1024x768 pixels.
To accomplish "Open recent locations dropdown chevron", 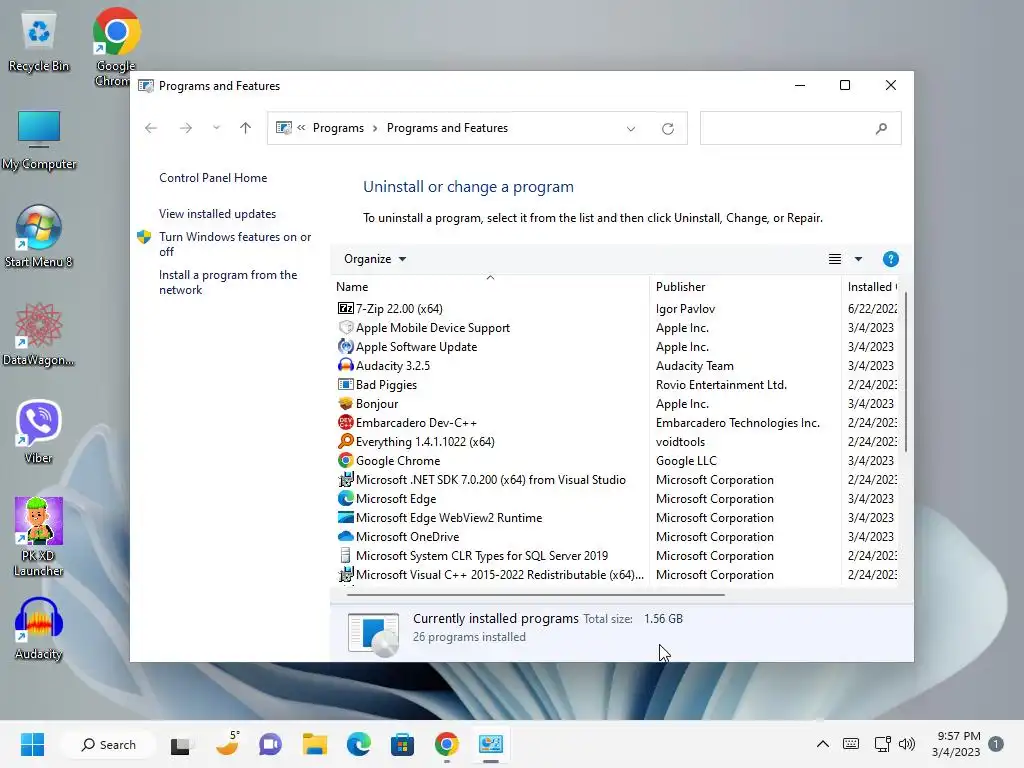I will coord(216,128).
